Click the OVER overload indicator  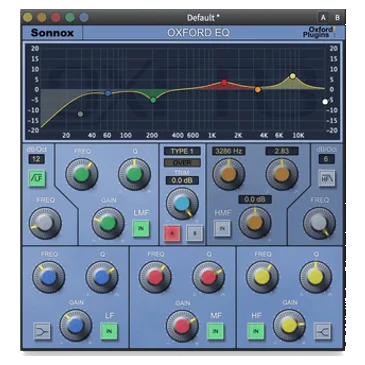182,163
